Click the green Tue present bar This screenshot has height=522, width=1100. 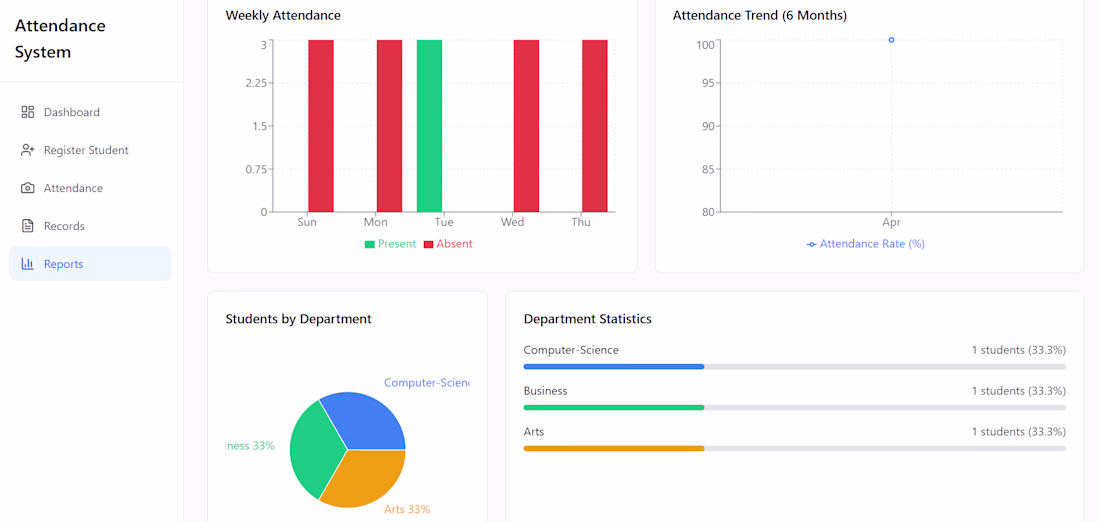[429, 126]
